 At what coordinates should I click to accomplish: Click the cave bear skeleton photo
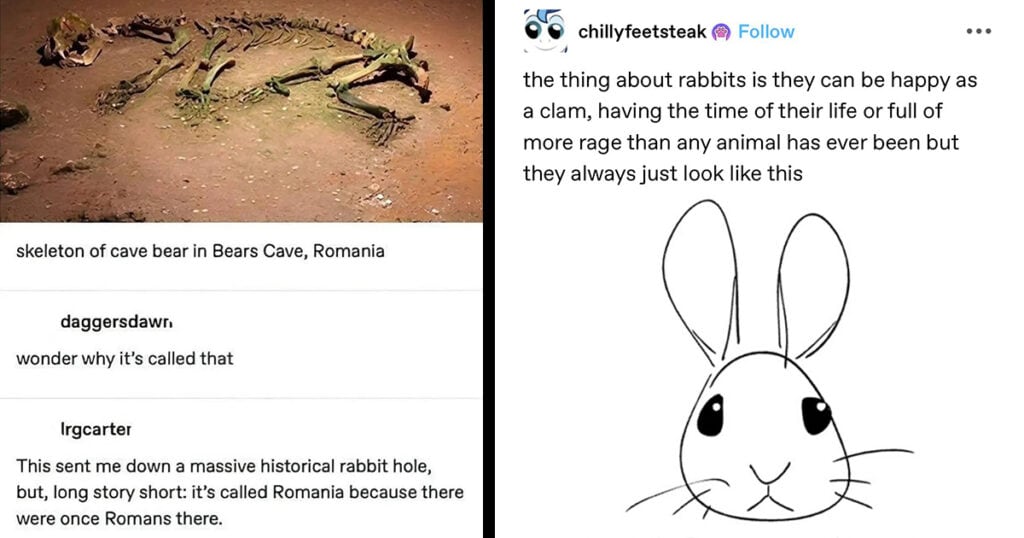click(x=241, y=111)
